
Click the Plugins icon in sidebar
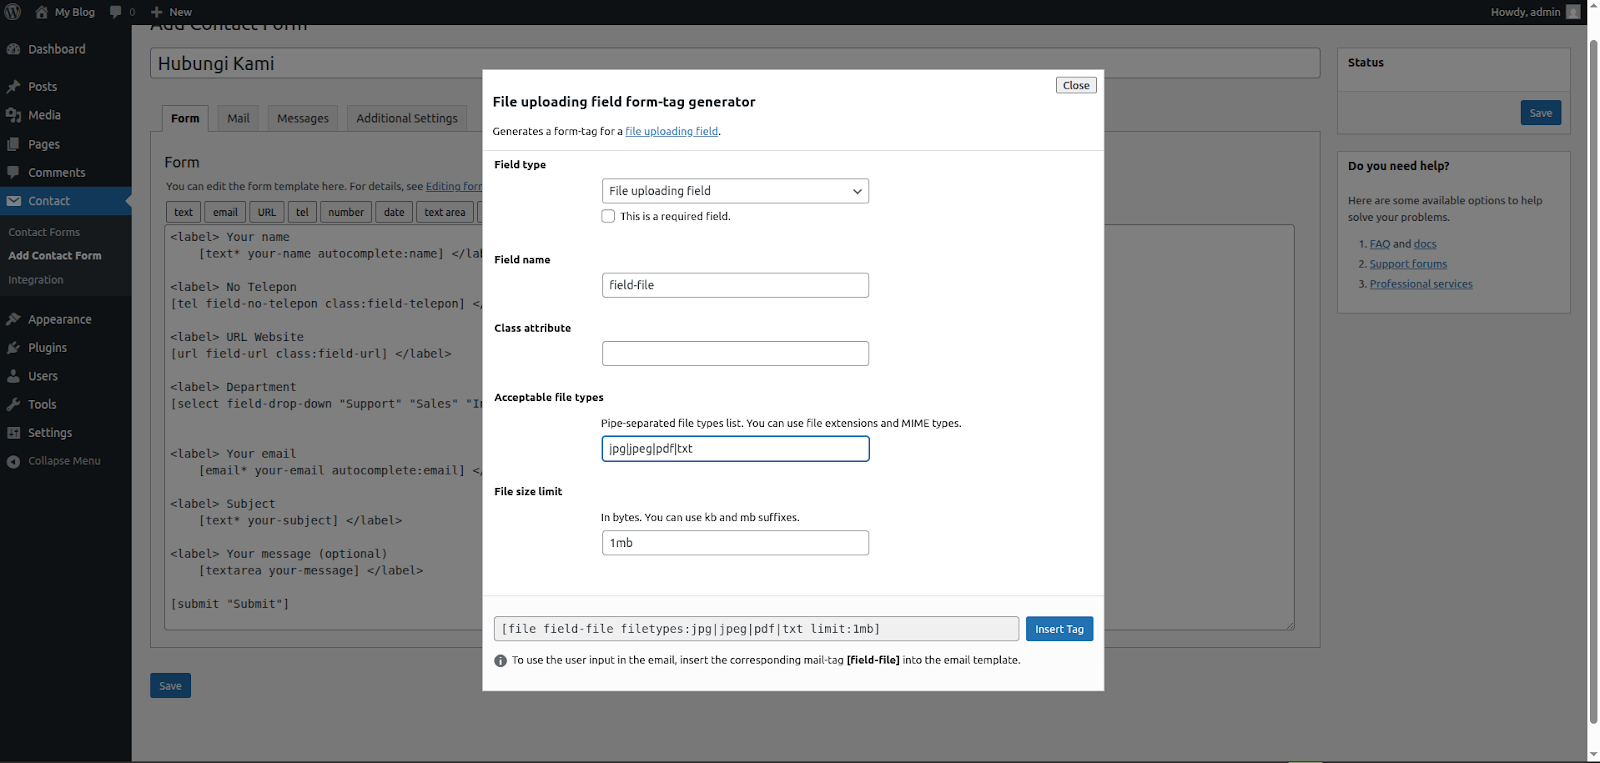click(14, 348)
